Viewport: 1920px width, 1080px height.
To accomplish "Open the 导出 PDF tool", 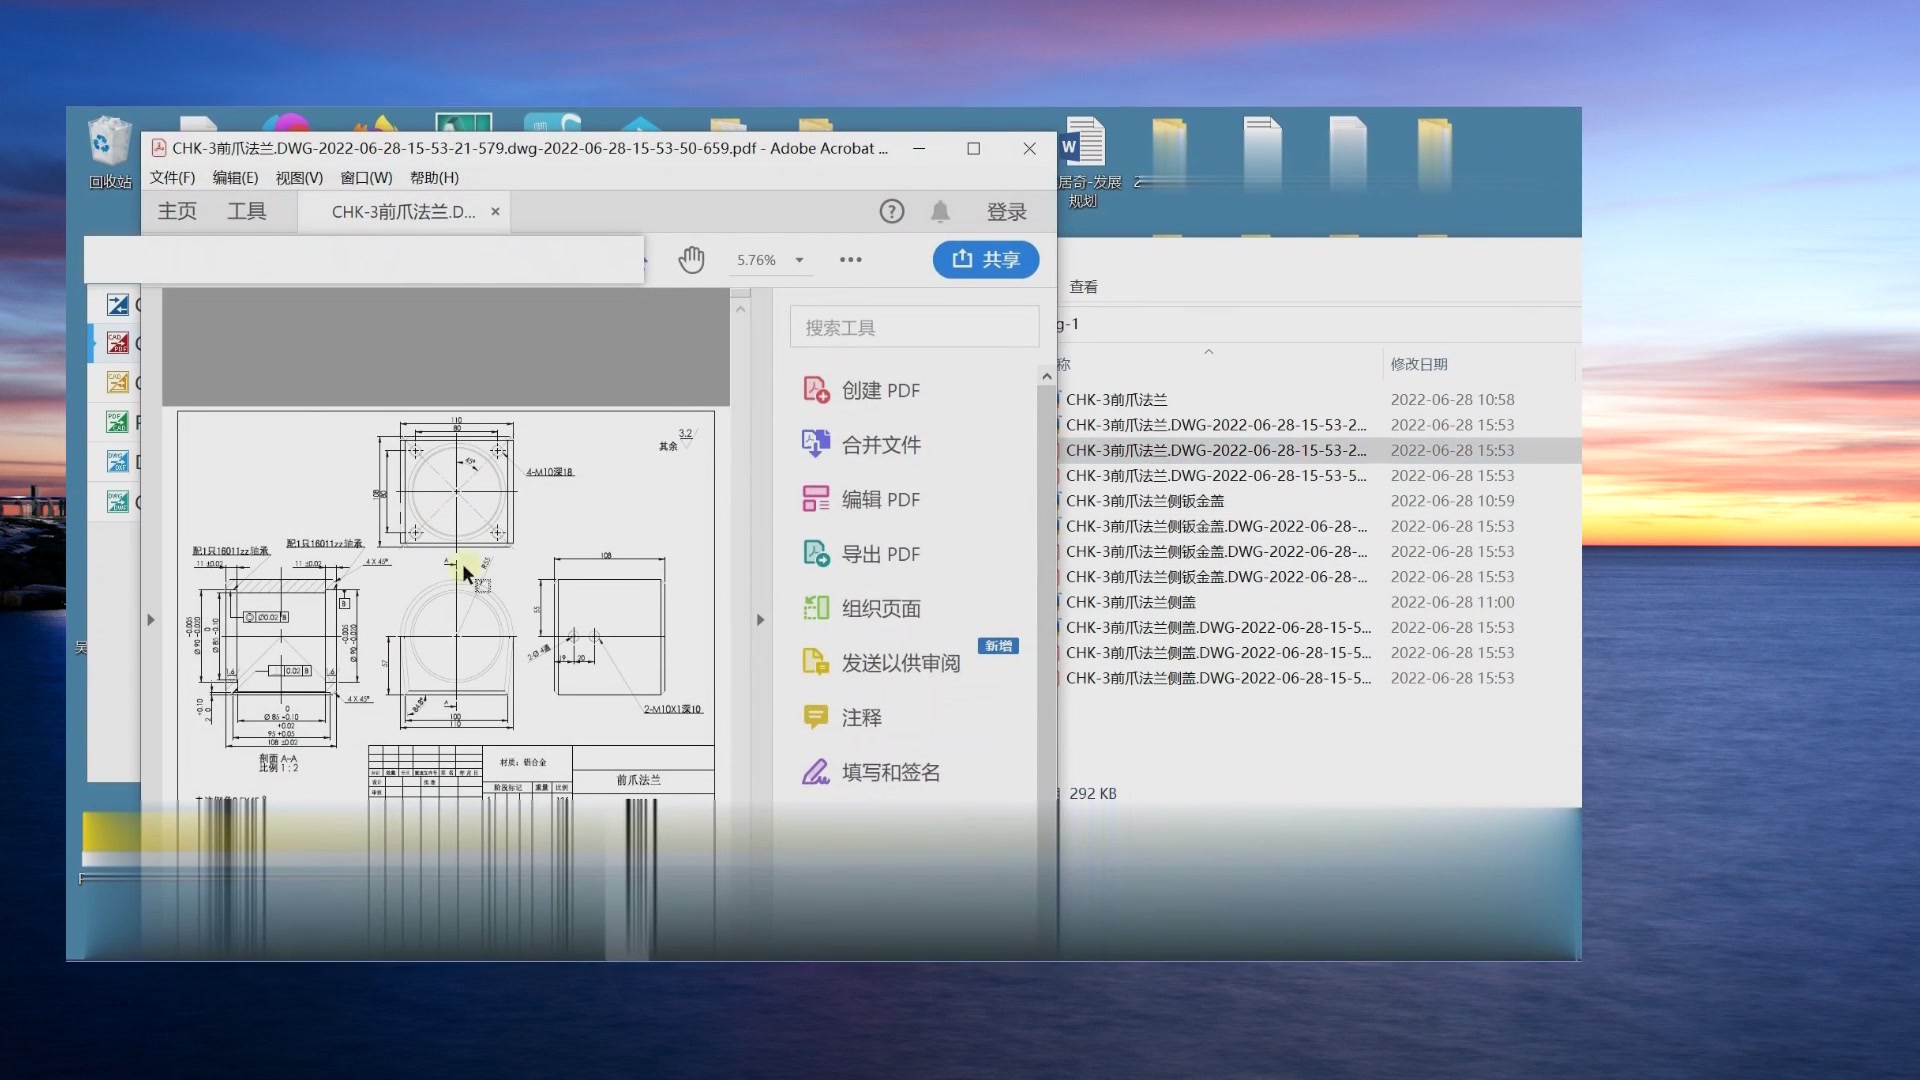I will (x=880, y=553).
